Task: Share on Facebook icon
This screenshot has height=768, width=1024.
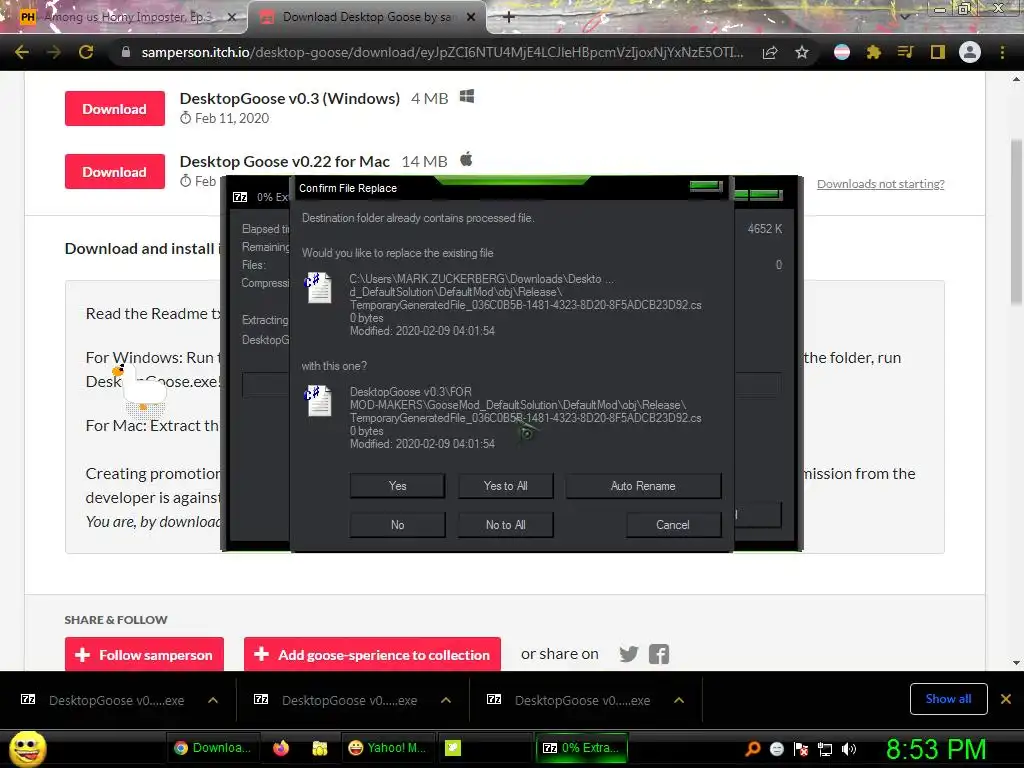Action: tap(659, 654)
